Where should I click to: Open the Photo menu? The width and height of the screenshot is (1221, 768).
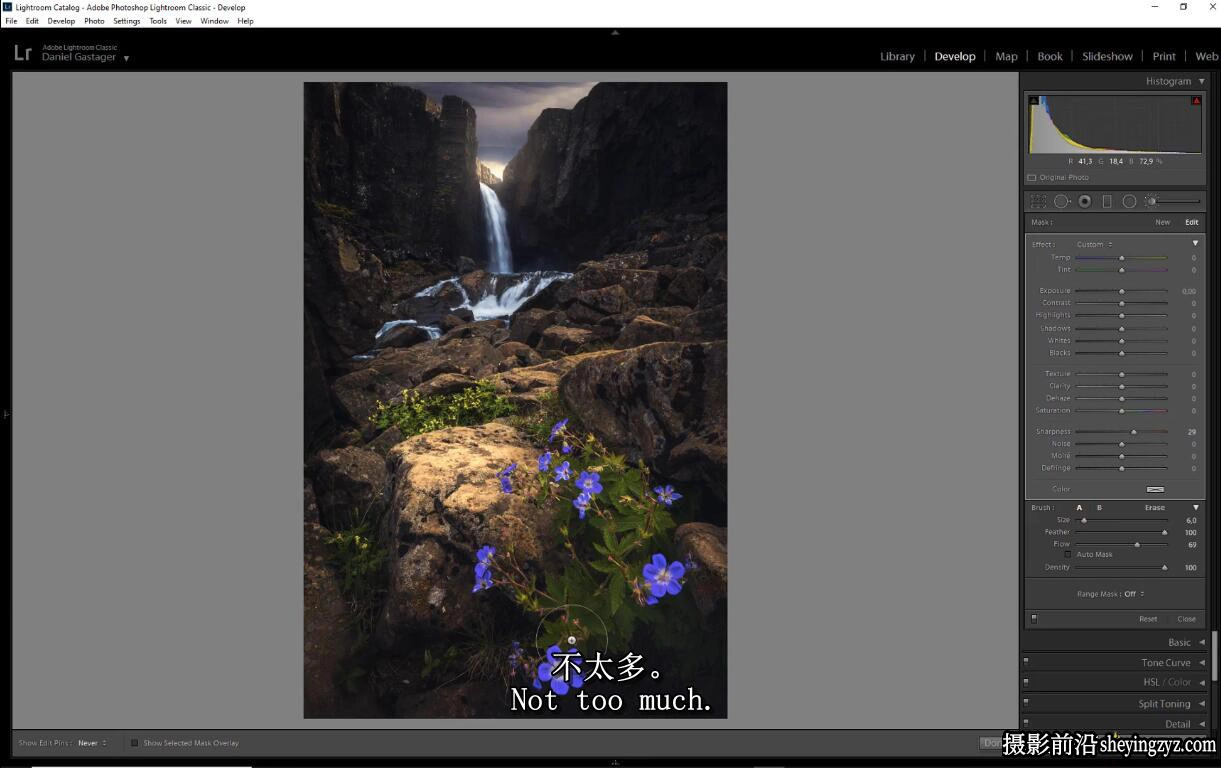point(94,21)
